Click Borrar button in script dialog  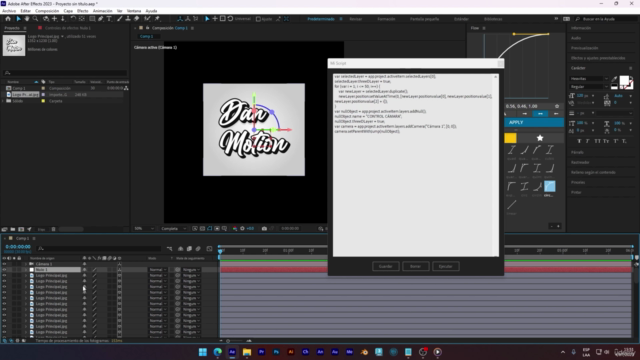[x=416, y=266]
